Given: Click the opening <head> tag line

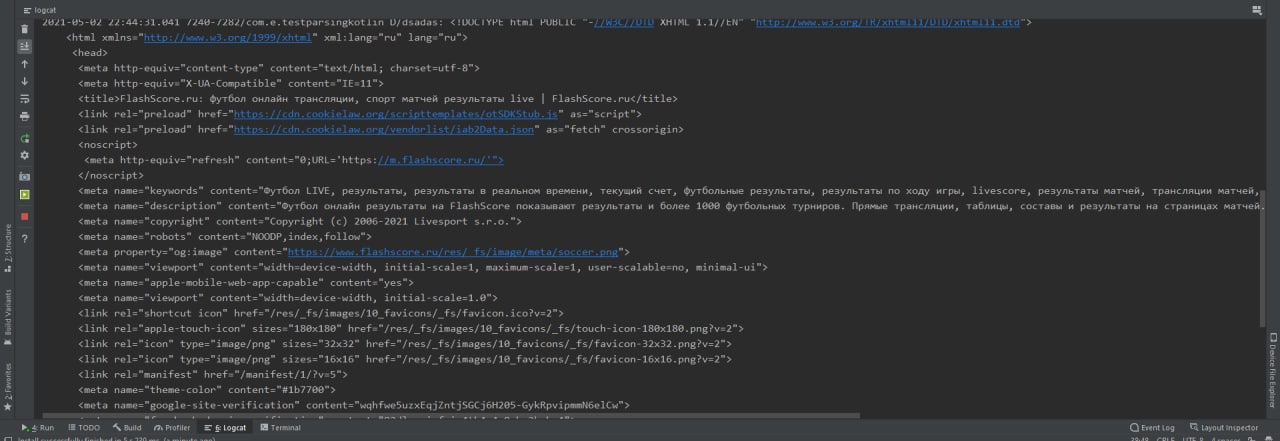Looking at the screenshot, I should pyautogui.click(x=90, y=53).
